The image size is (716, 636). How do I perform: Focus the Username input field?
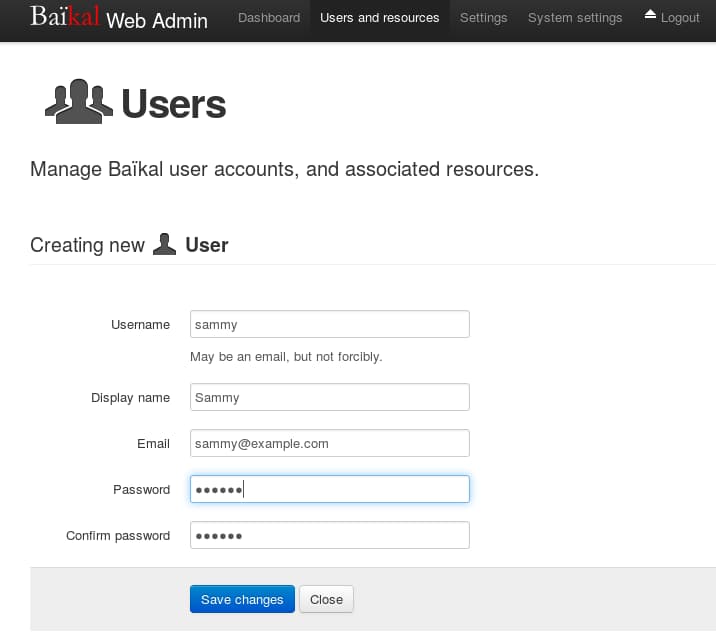pyautogui.click(x=330, y=324)
